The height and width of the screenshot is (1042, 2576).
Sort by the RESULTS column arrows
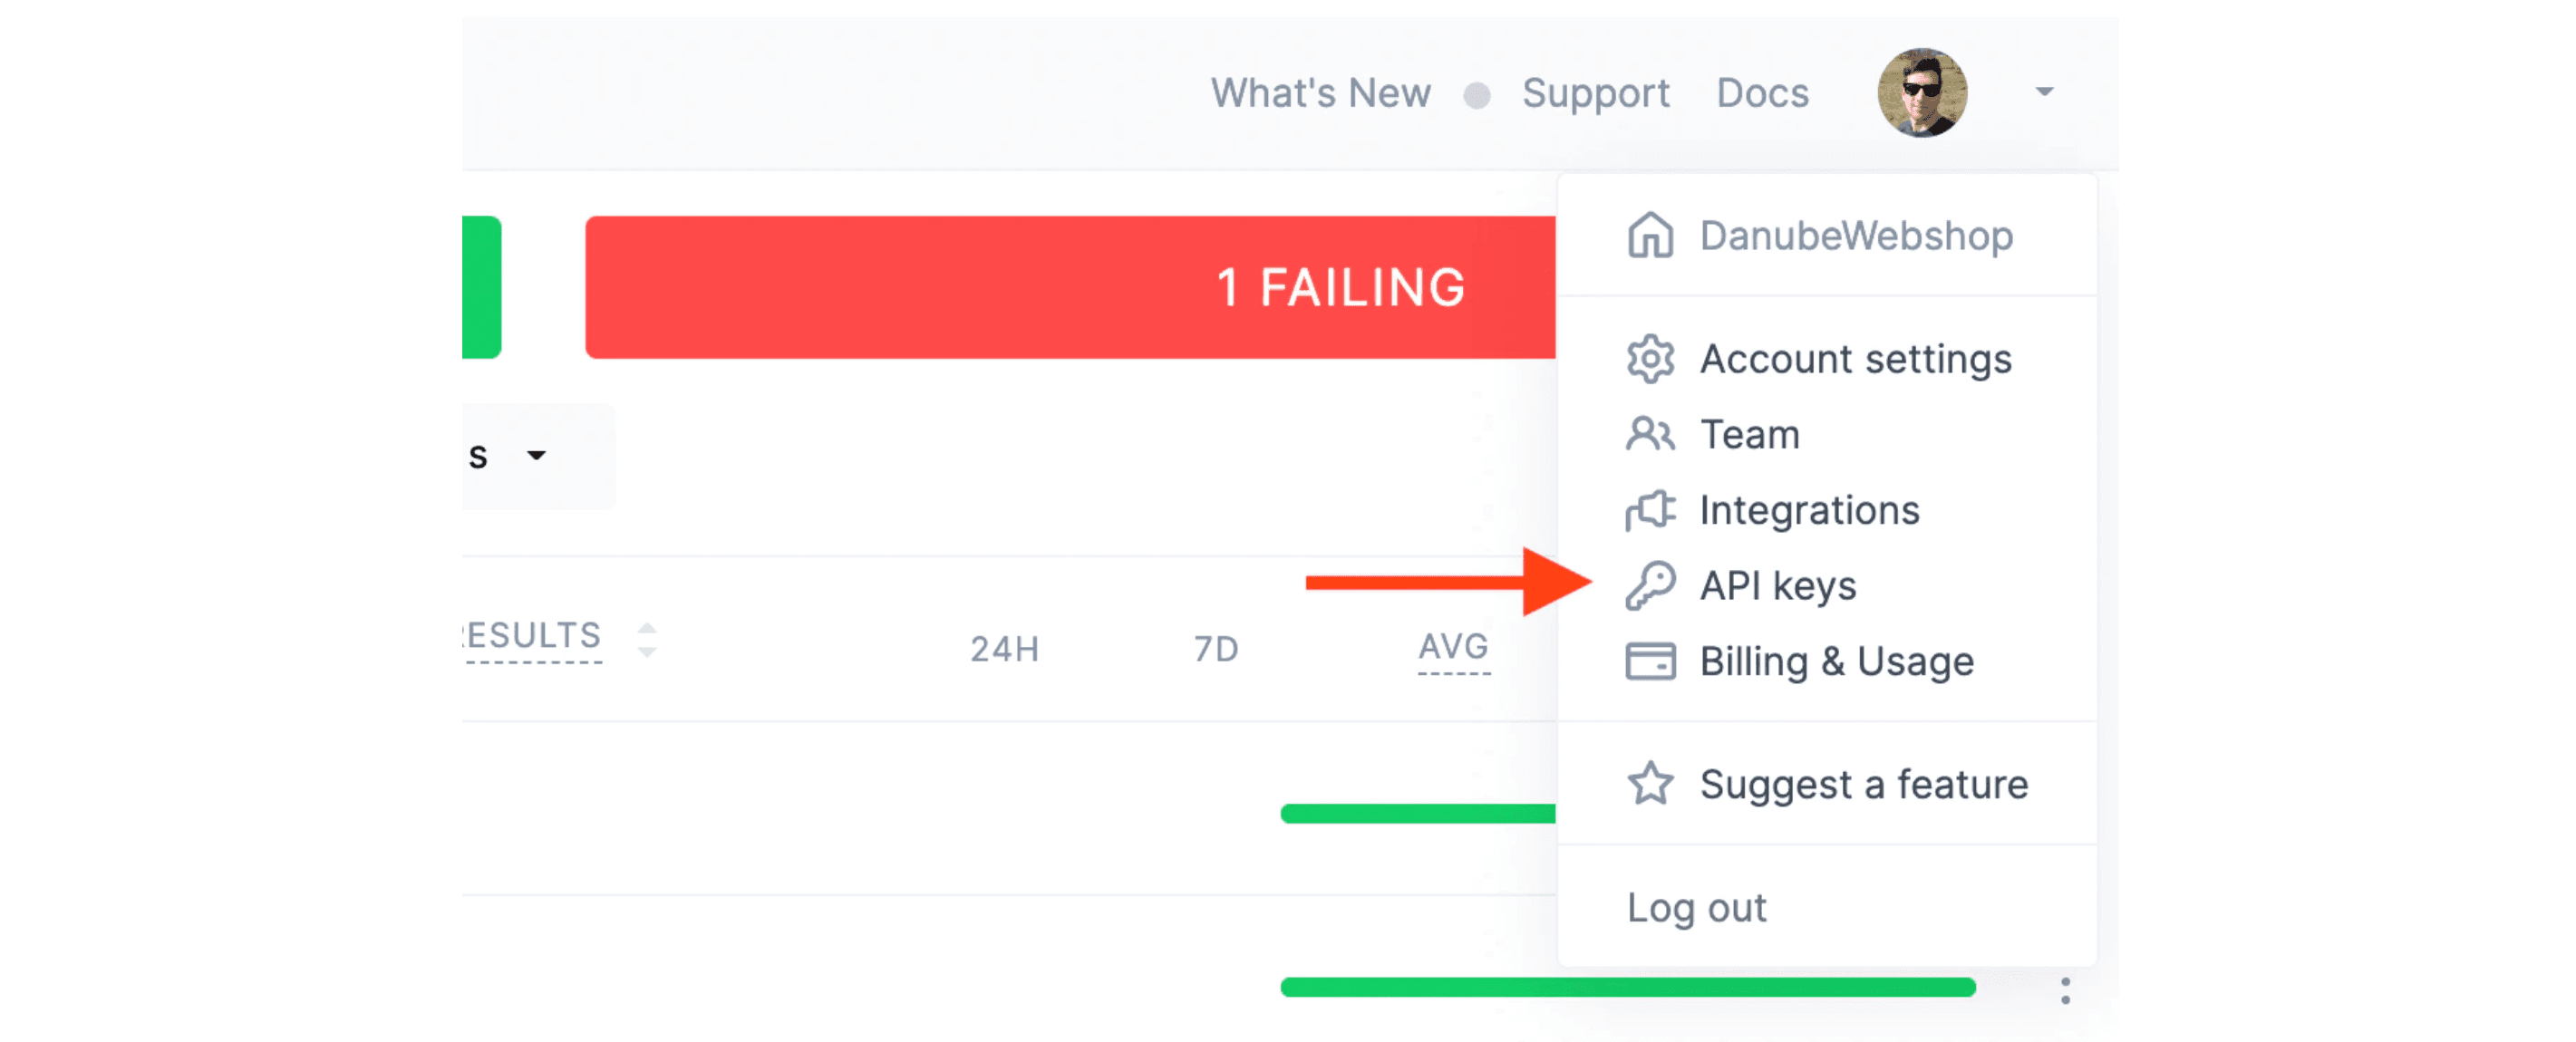pos(646,639)
